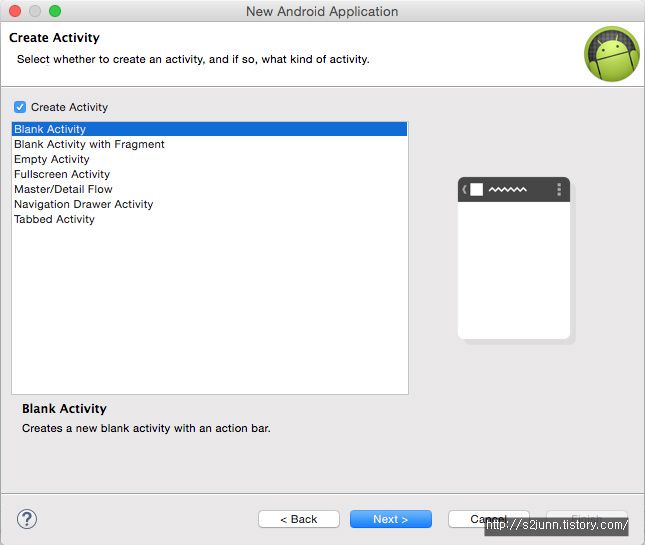Screen dimensions: 645x545
Task: Choose Fullscreen Activity template
Action: tap(209, 174)
